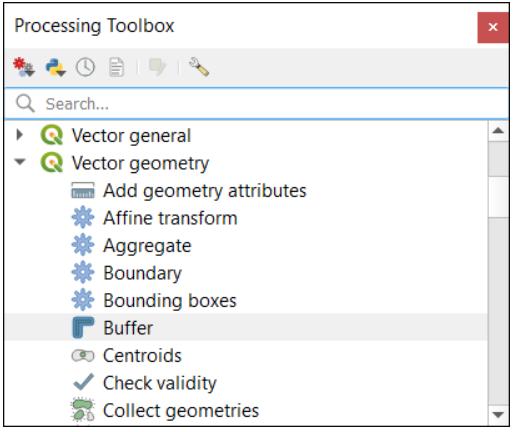Open toolbox Options wrench icon
The image size is (513, 432).
tap(199, 67)
